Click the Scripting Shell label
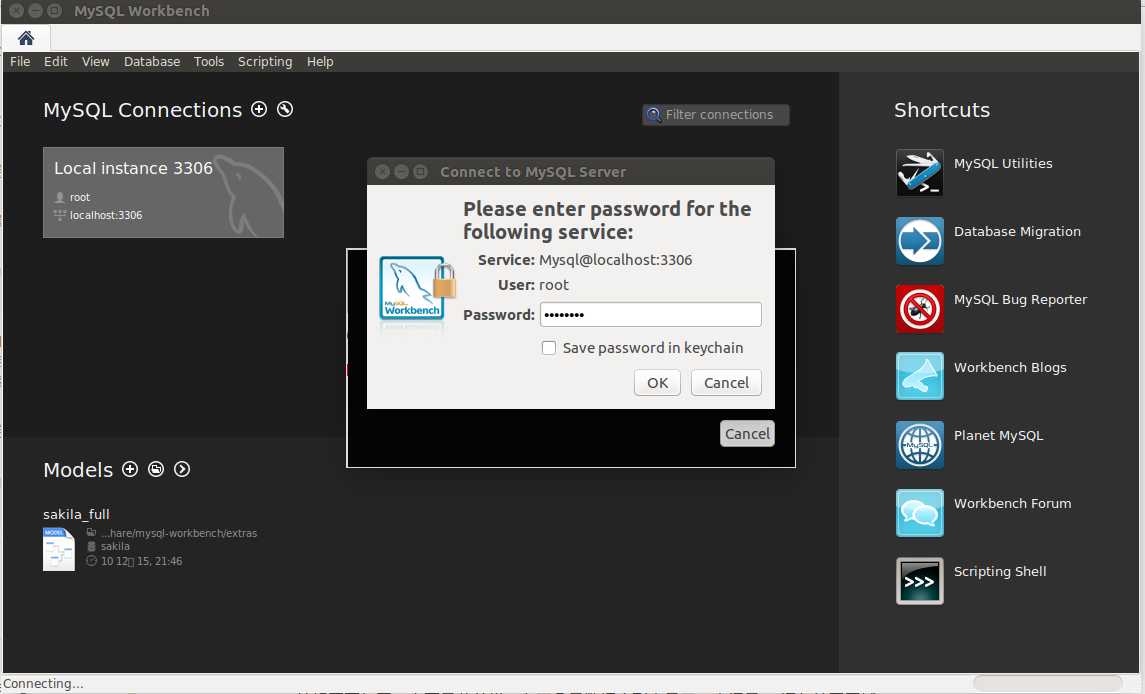This screenshot has width=1145, height=694. [1000, 571]
